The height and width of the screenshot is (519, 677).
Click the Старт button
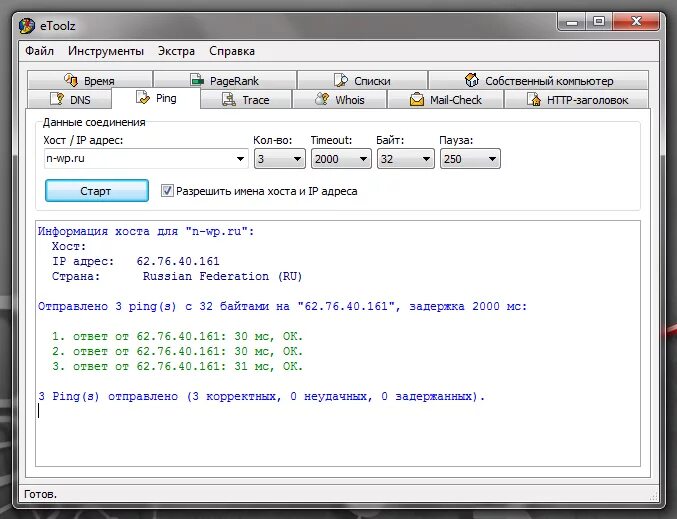pyautogui.click(x=97, y=190)
